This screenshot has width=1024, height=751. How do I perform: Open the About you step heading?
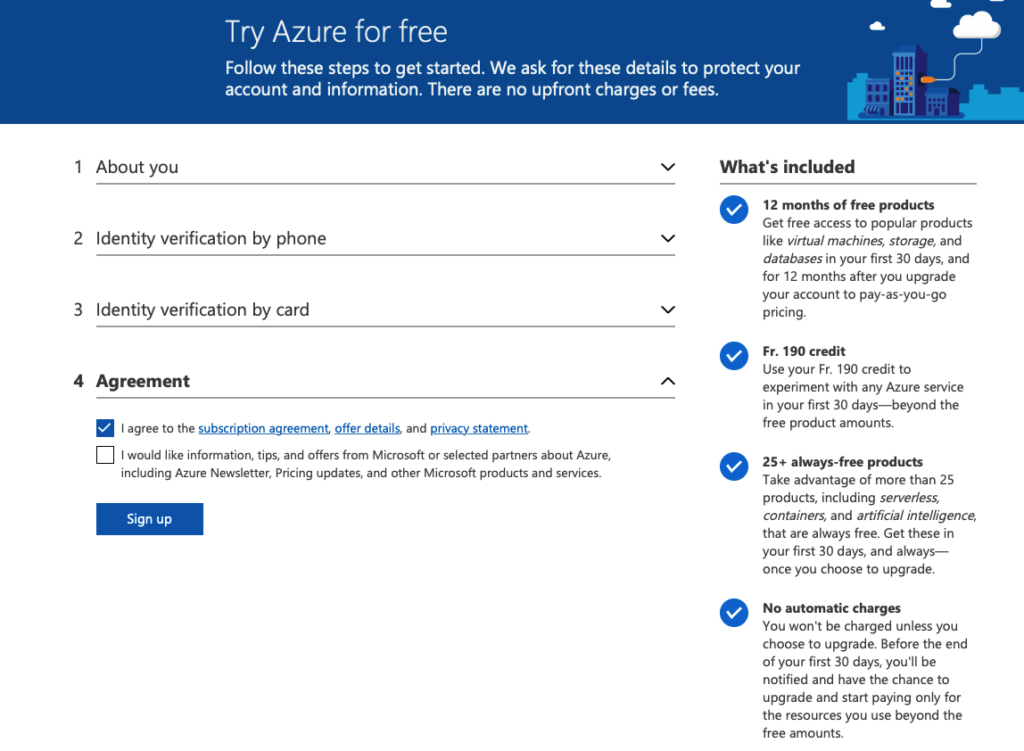point(137,167)
